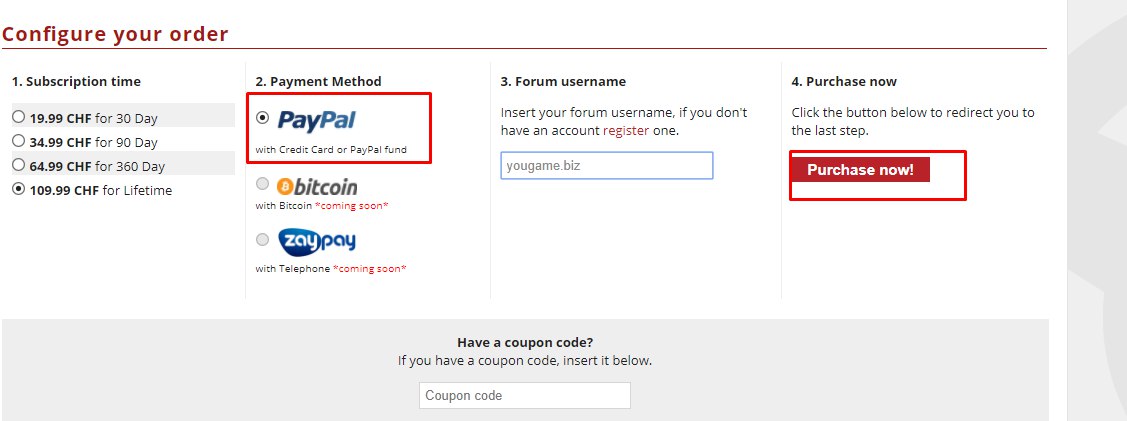Click the Bitcoin logo
1127x421 pixels.
point(316,187)
